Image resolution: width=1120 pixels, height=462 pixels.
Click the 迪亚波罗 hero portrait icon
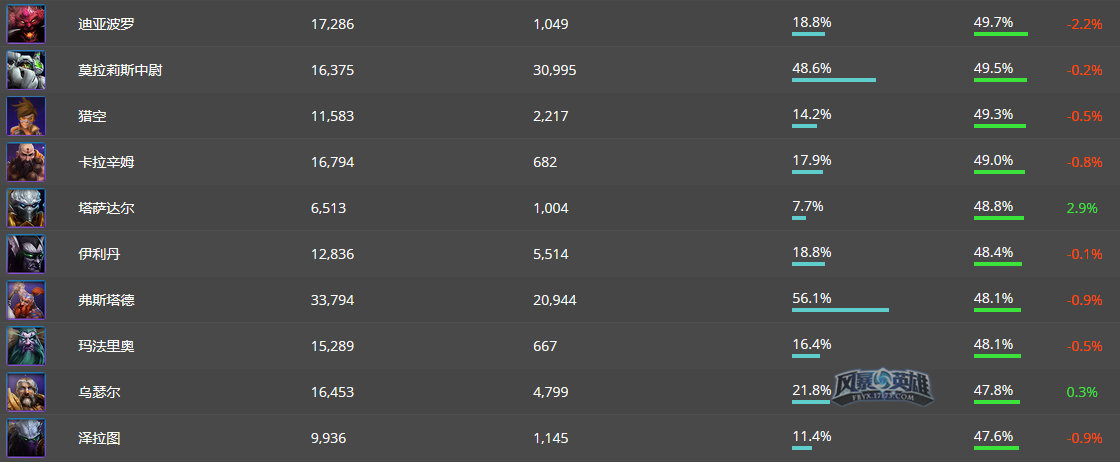[x=26, y=24]
